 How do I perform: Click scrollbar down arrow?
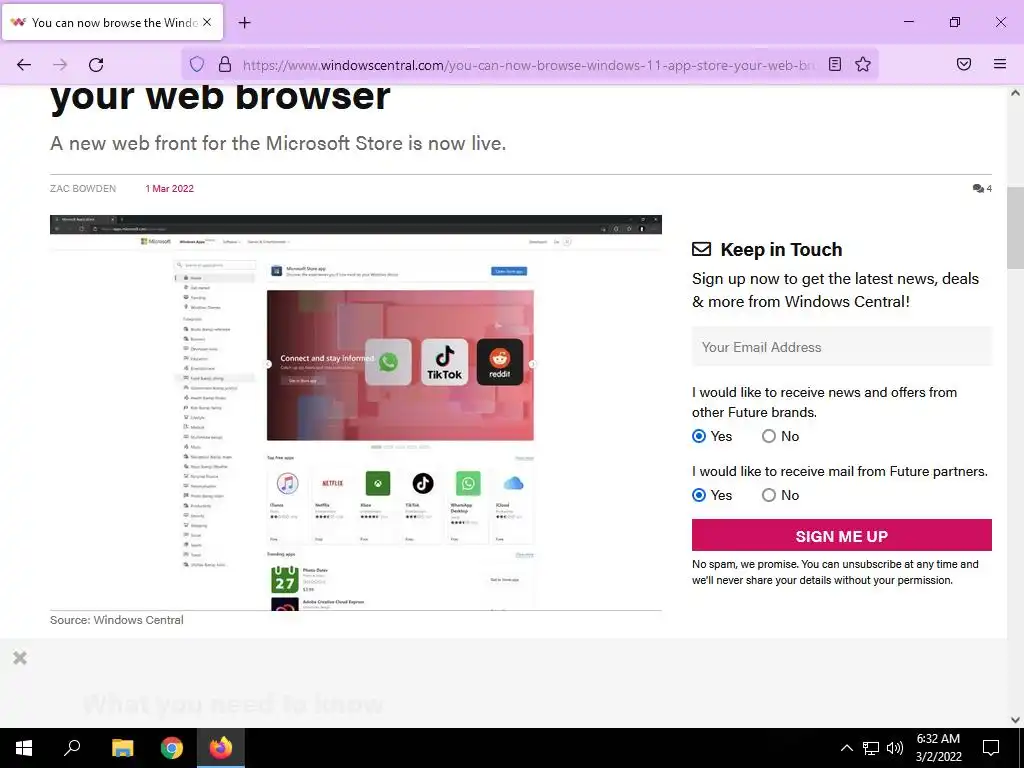[x=1015, y=720]
